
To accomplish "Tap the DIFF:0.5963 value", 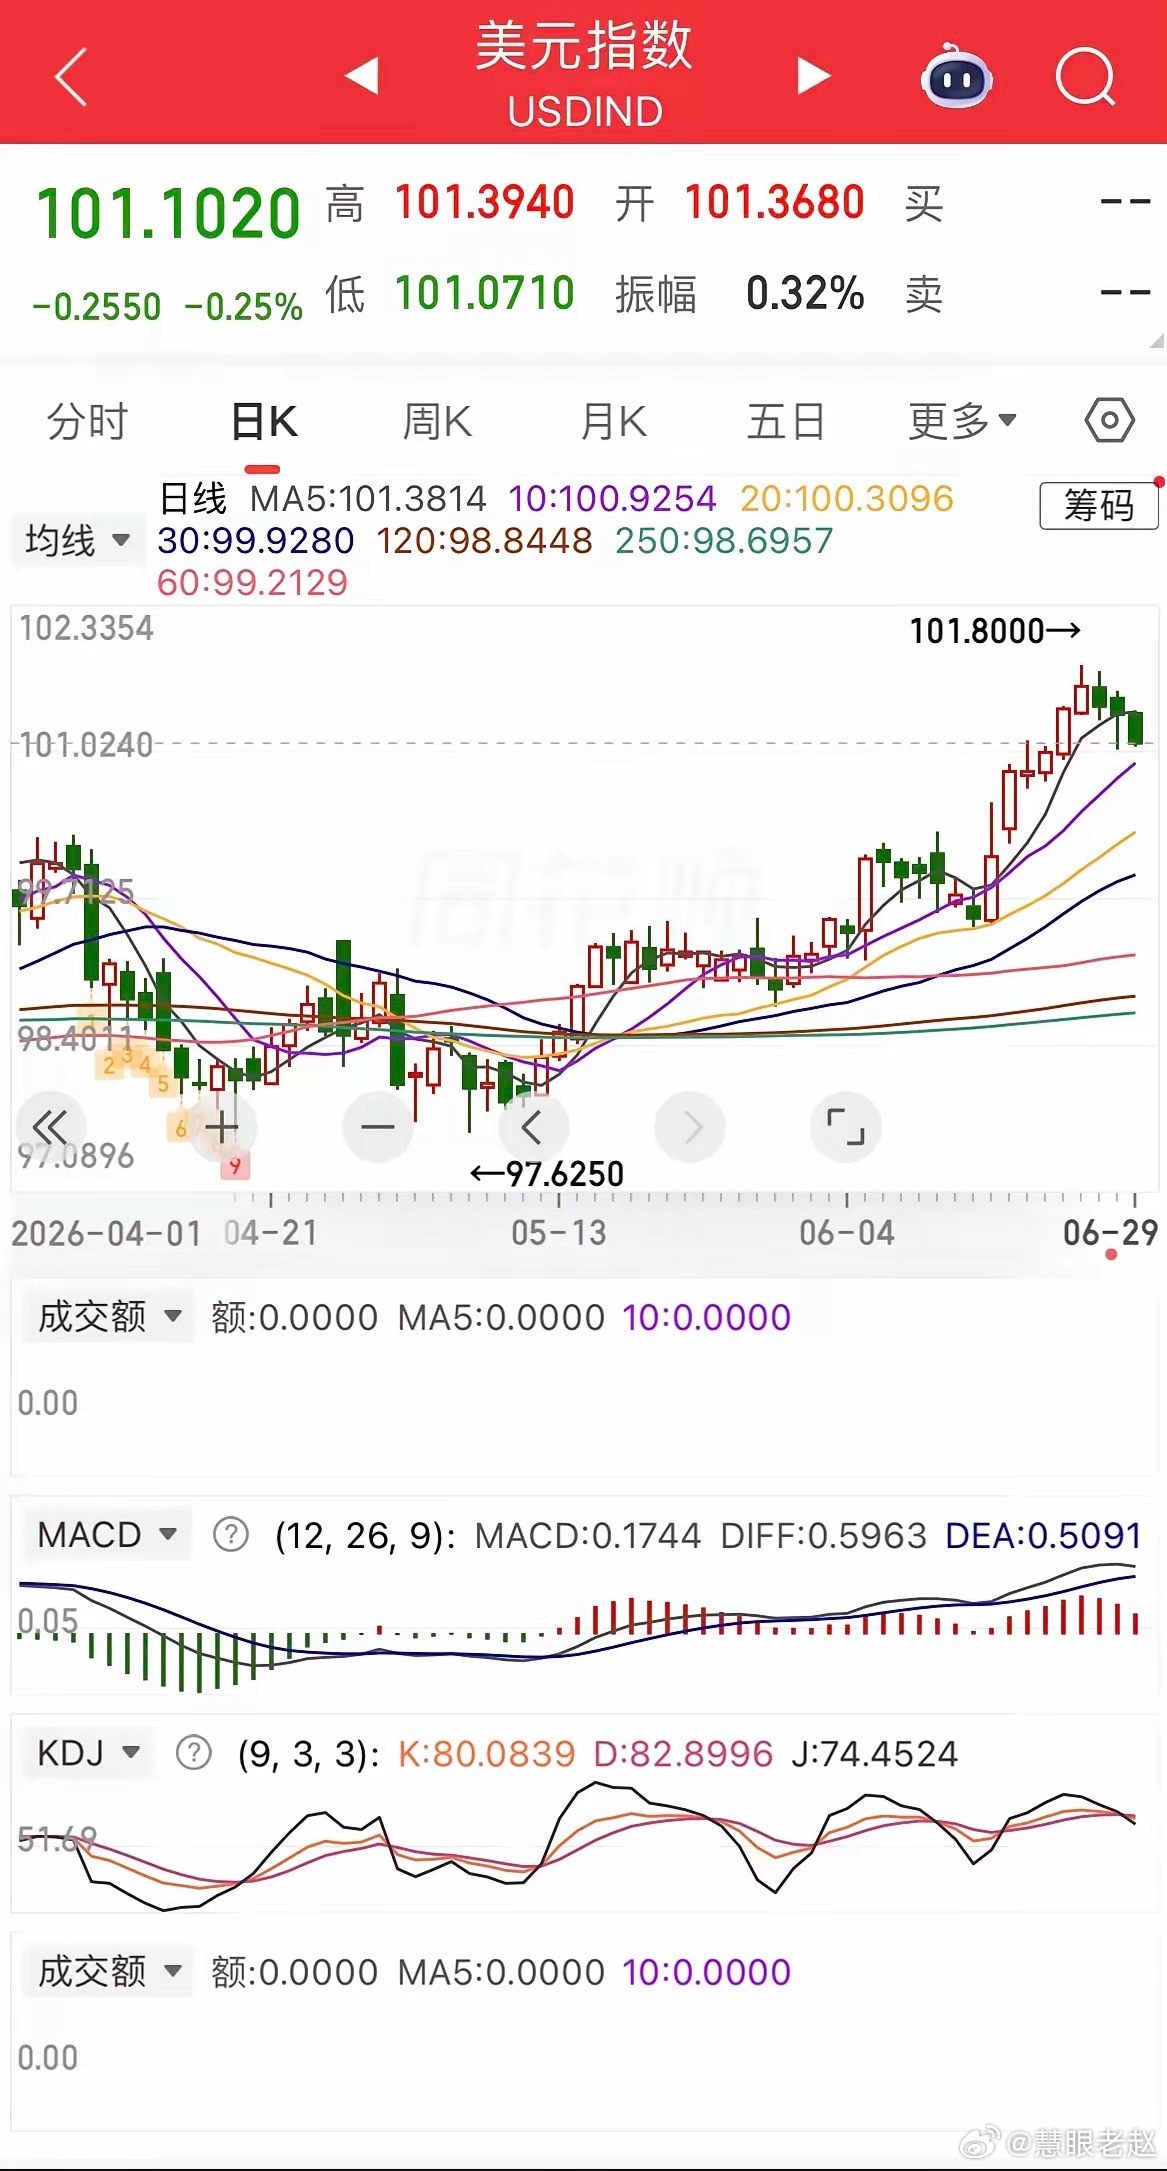I will [x=824, y=1535].
